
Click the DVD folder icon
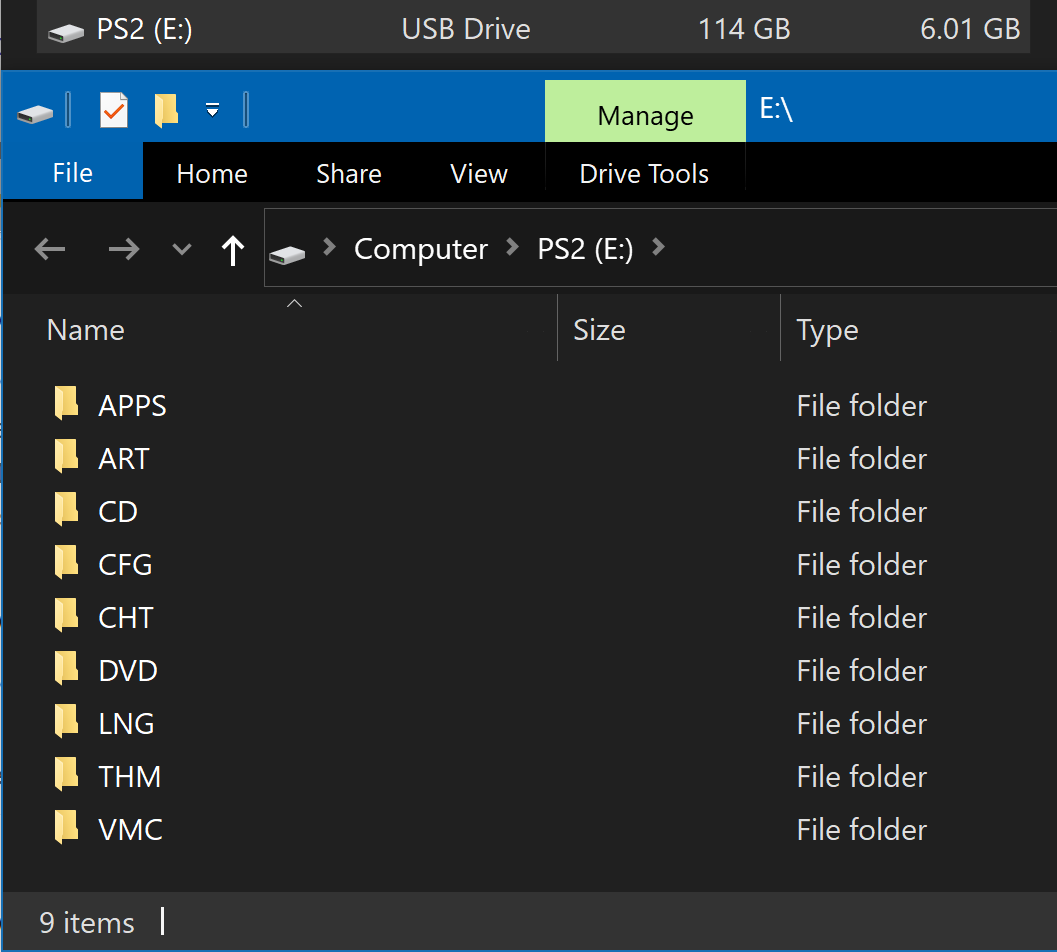tap(66, 668)
